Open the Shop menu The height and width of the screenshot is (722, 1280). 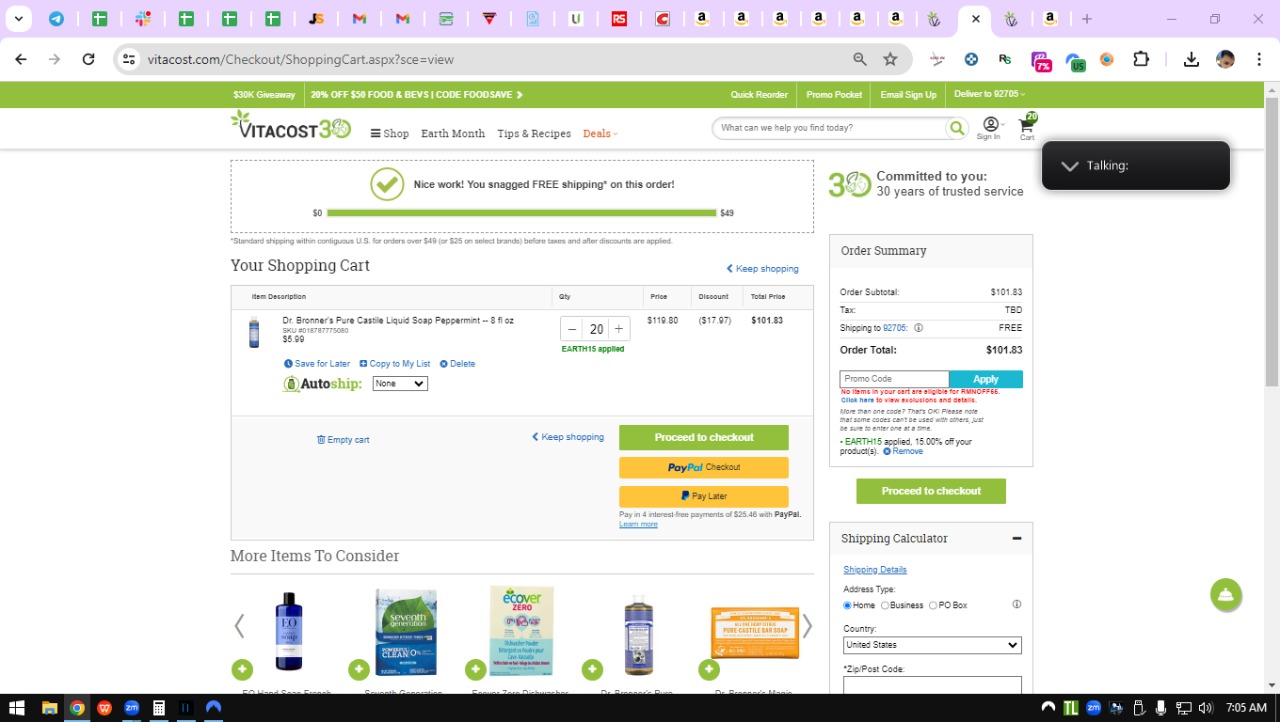tap(390, 133)
